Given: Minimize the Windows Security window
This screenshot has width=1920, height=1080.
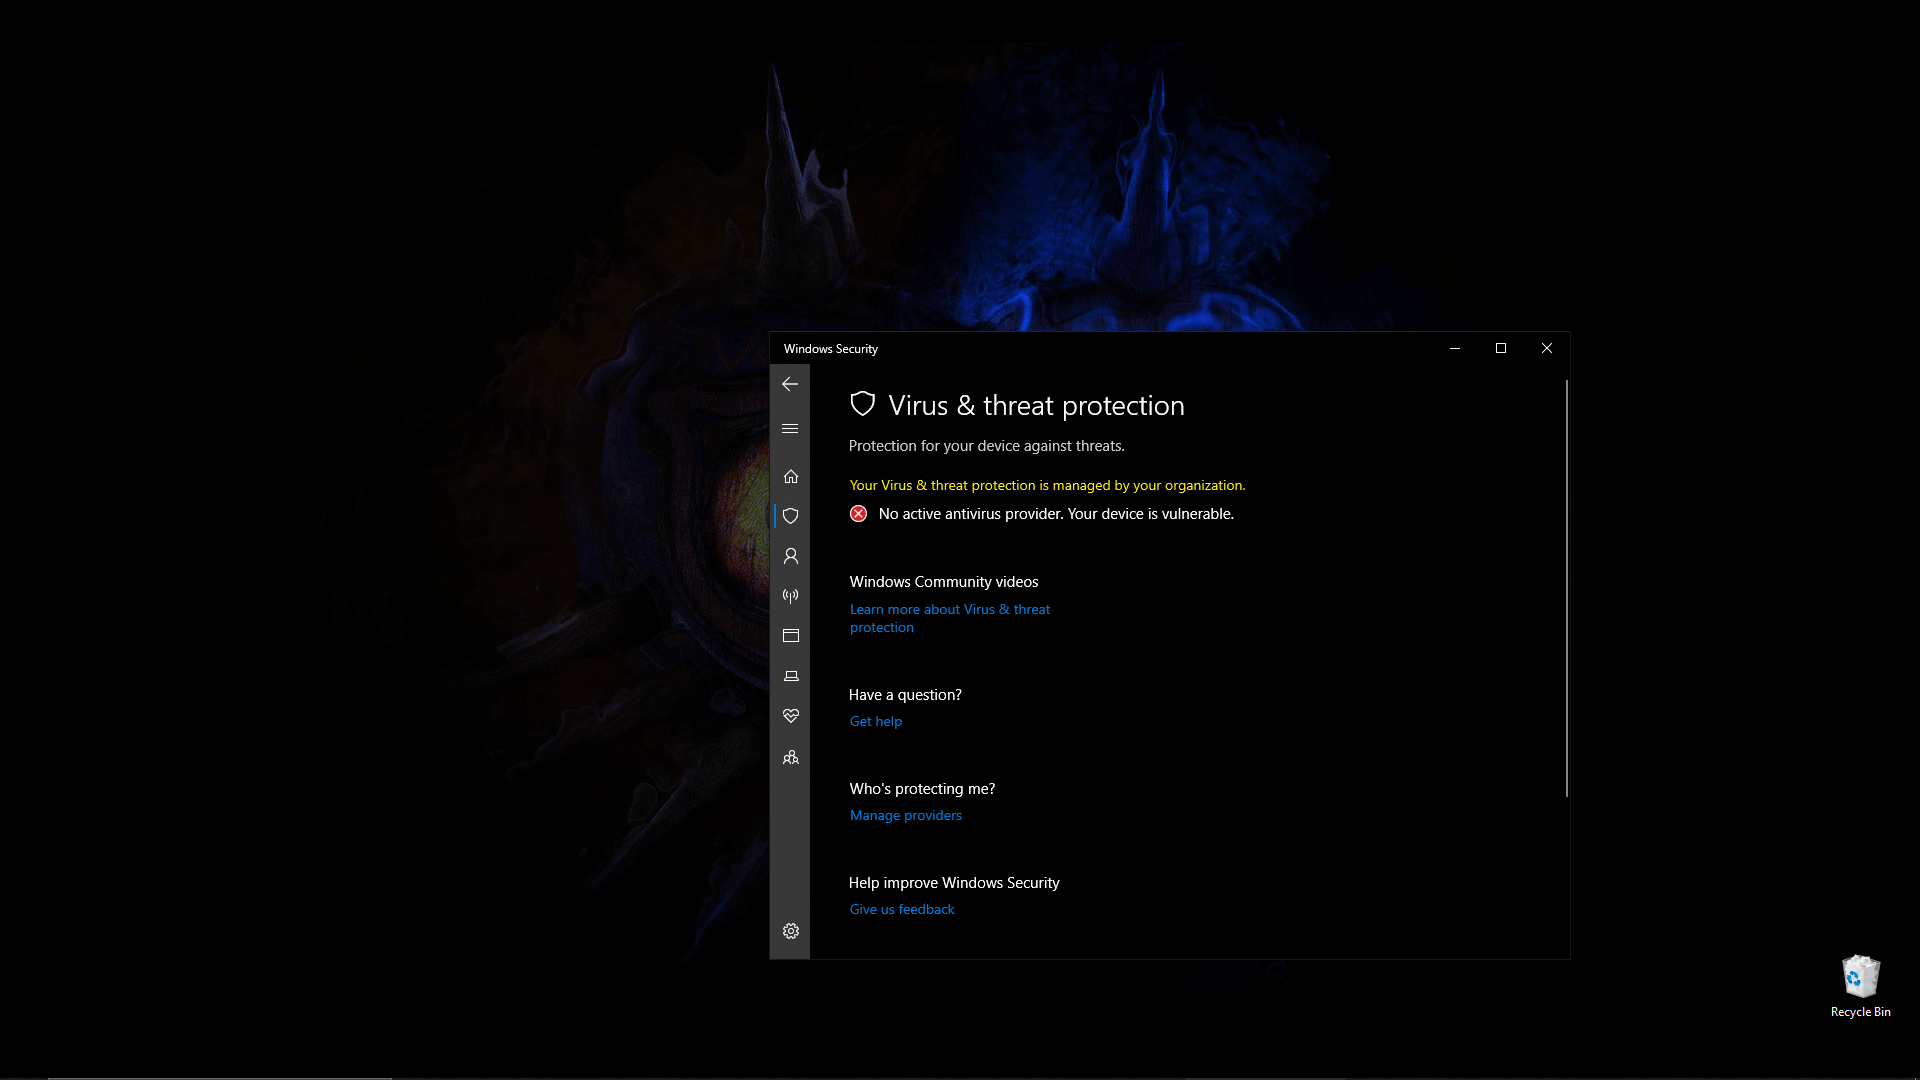Looking at the screenshot, I should 1455,348.
